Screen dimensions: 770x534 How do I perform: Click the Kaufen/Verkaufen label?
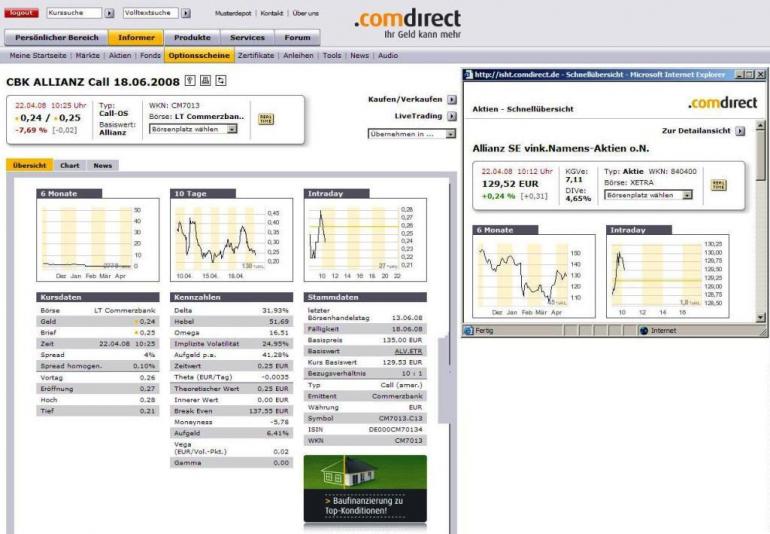tap(405, 99)
